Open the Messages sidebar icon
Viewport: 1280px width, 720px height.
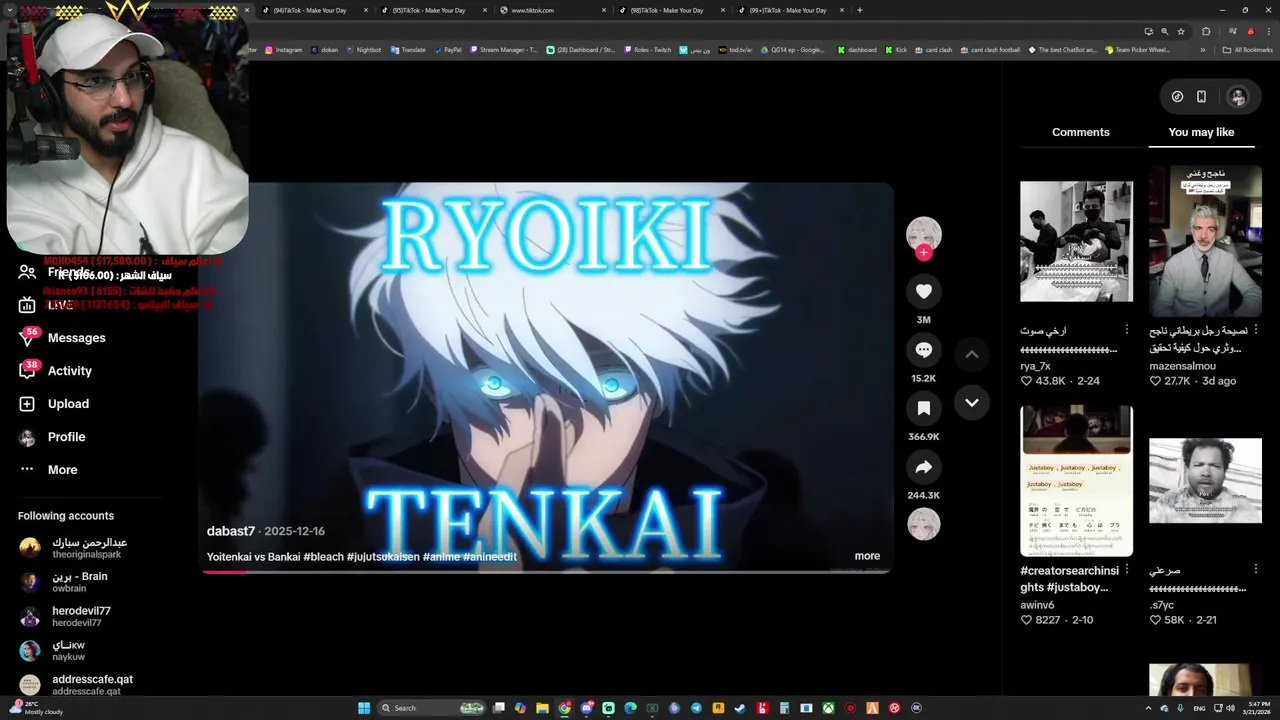(x=27, y=338)
